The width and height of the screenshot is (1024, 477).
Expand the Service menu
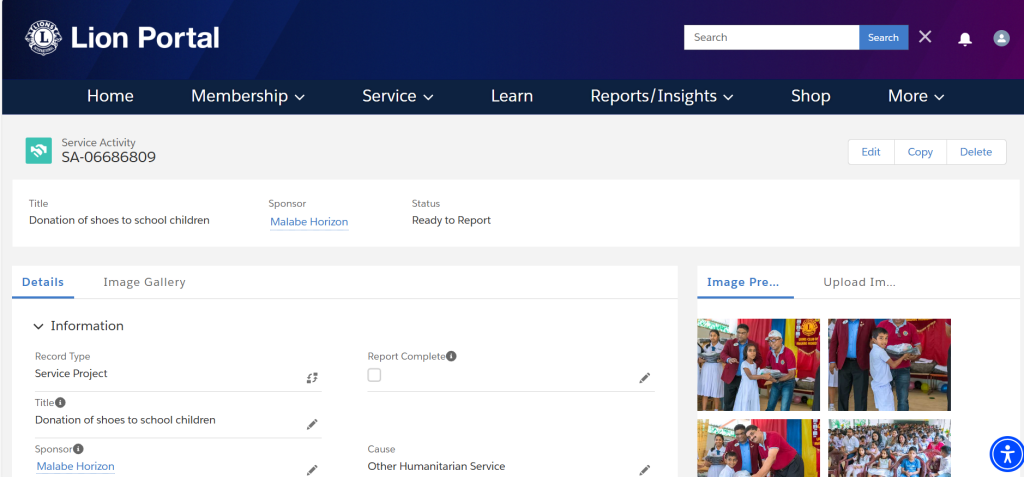[x=398, y=96]
